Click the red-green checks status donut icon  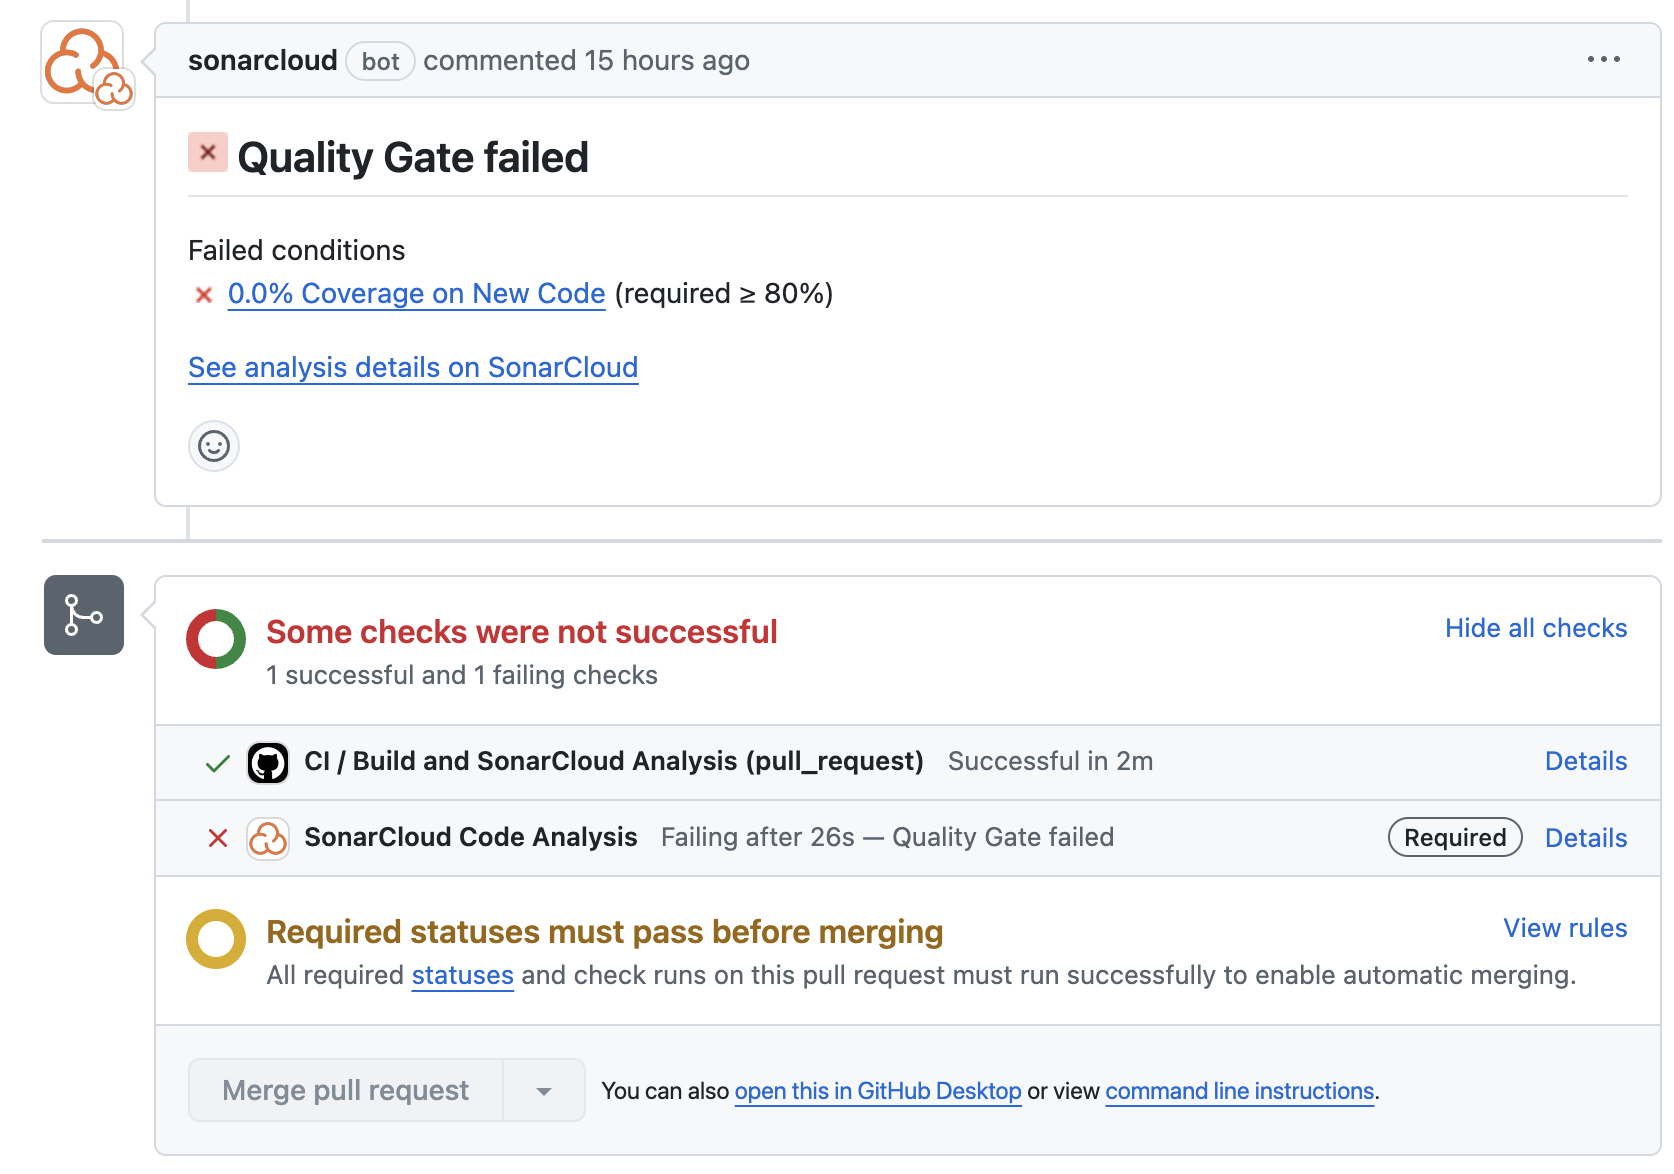[x=216, y=639]
